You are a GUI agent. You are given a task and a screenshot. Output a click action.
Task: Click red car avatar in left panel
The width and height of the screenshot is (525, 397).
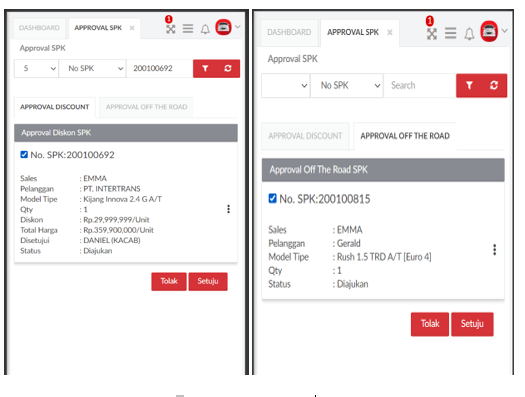point(223,27)
